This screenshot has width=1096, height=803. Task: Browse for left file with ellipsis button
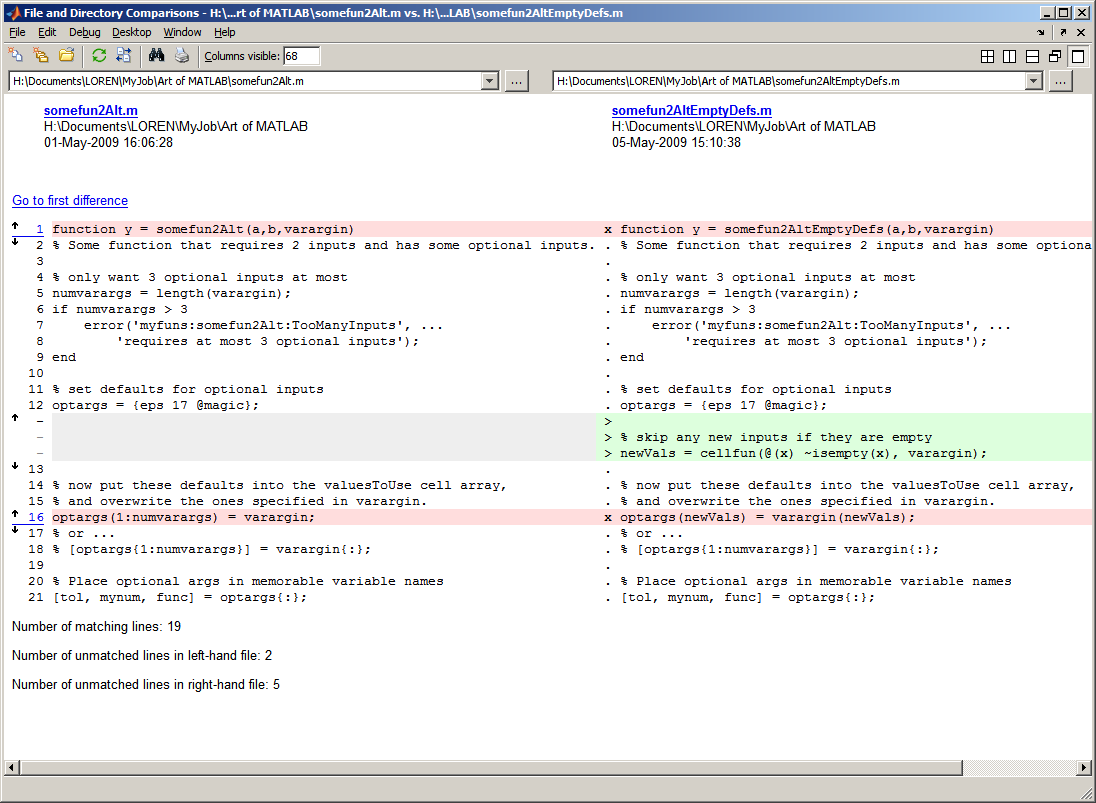click(x=516, y=82)
